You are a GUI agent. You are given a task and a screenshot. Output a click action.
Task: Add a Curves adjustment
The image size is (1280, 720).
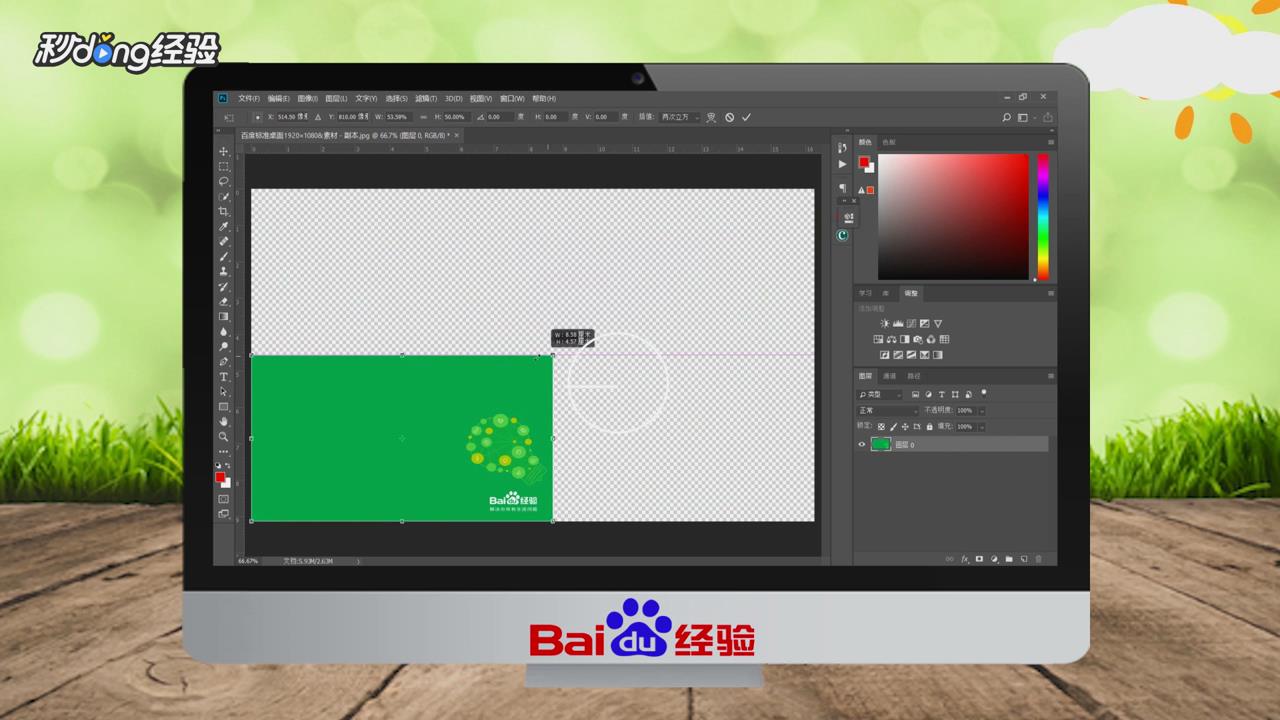point(911,324)
